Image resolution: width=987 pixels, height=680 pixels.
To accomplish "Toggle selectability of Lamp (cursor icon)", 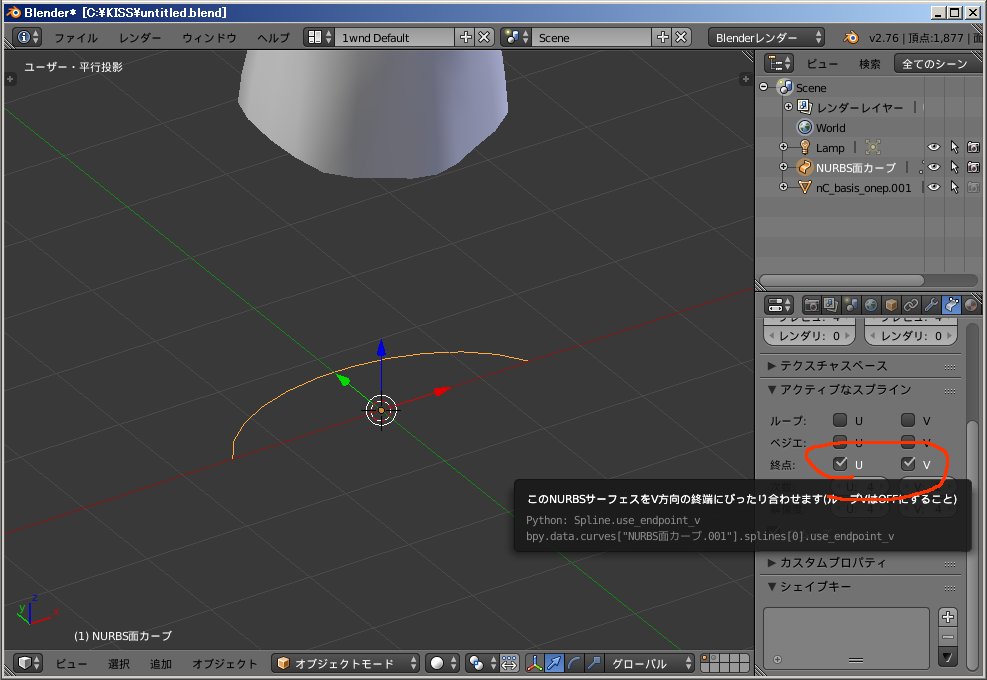I will (954, 147).
